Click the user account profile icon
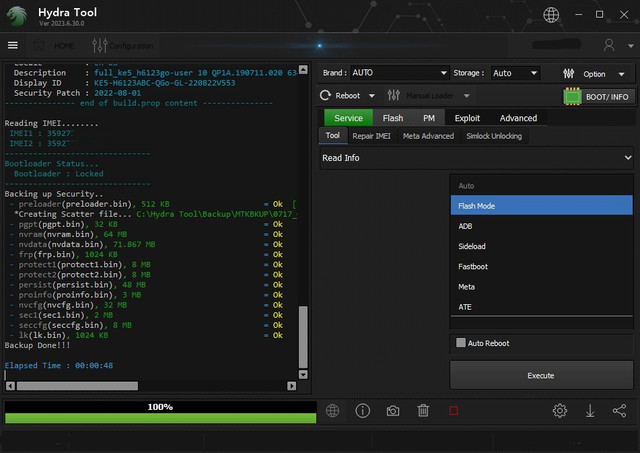The image size is (640, 453). 609,45
